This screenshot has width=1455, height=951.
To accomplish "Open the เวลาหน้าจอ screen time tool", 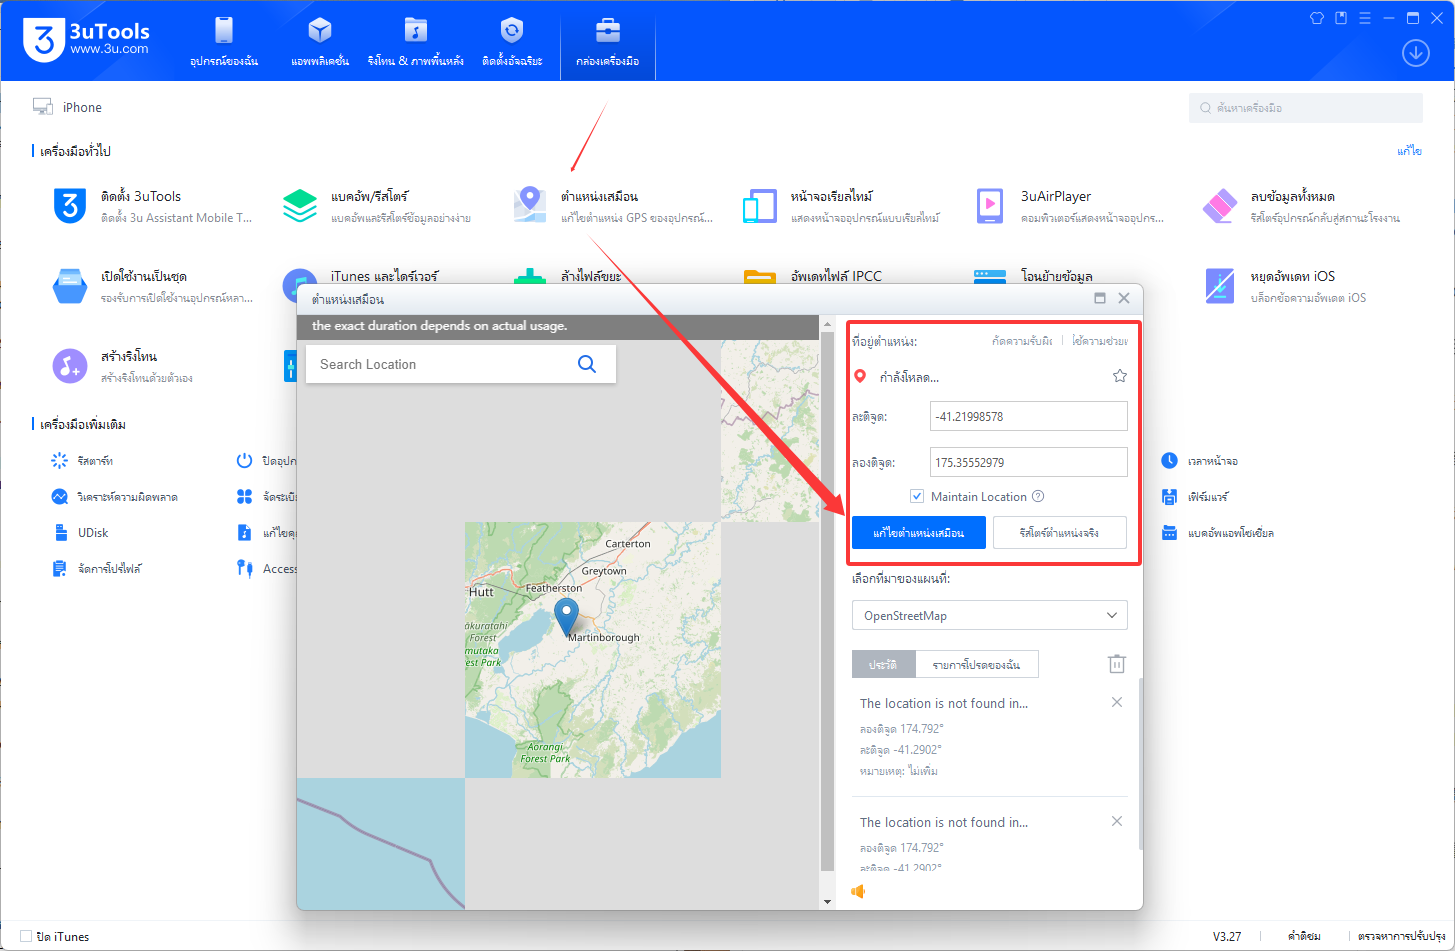I will click(1200, 461).
